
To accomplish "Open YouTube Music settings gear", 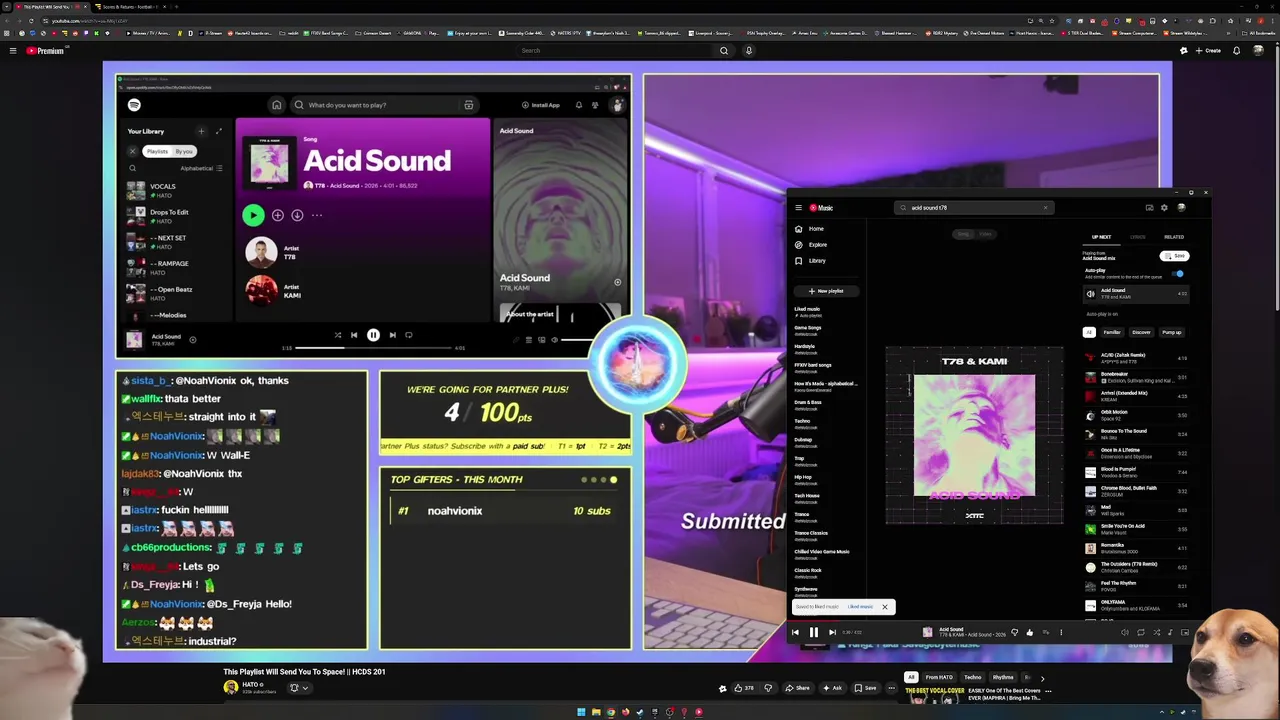I will (x=1164, y=208).
